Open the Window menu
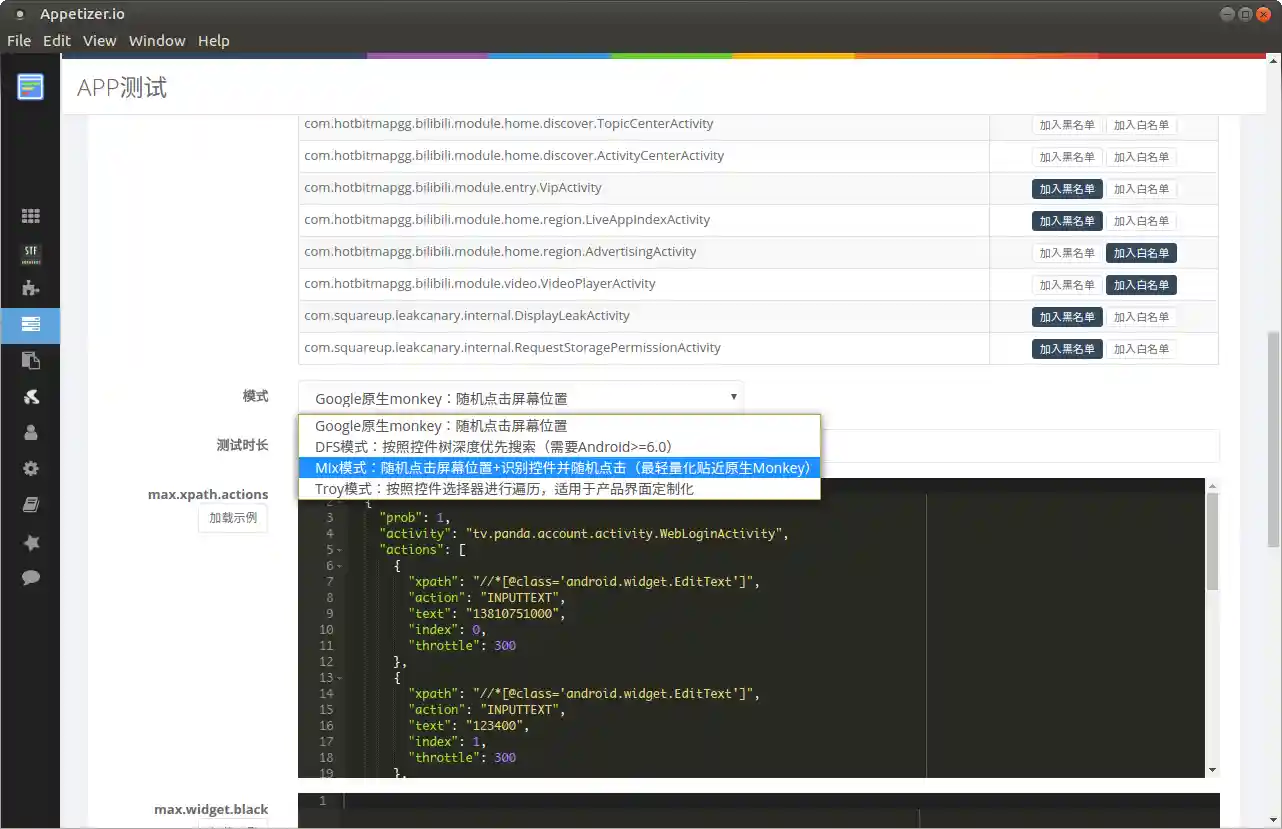Screen dimensions: 1282x829 click(x=157, y=41)
